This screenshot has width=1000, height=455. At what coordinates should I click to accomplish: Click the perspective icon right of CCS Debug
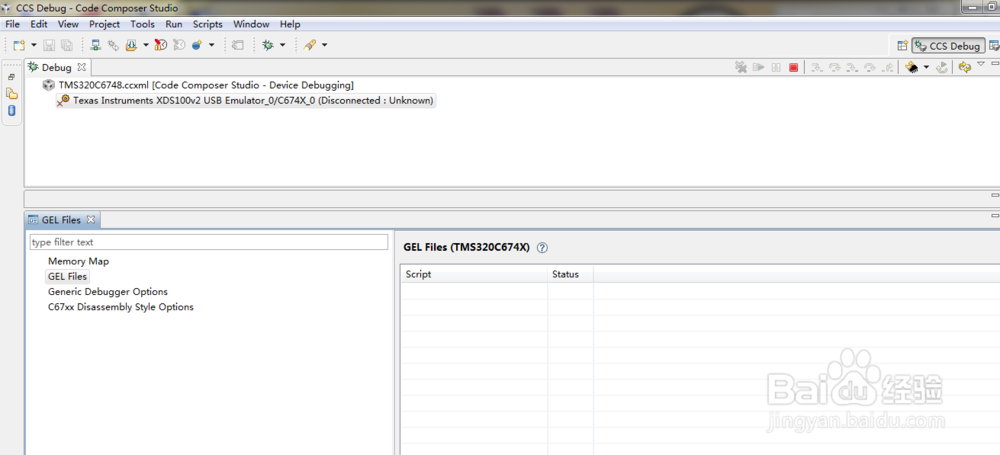tap(994, 46)
